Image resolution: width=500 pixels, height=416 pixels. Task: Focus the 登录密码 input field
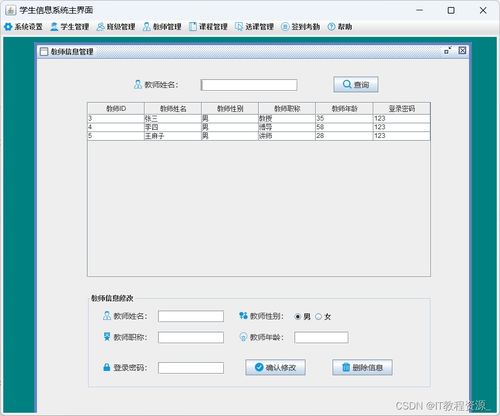click(191, 368)
